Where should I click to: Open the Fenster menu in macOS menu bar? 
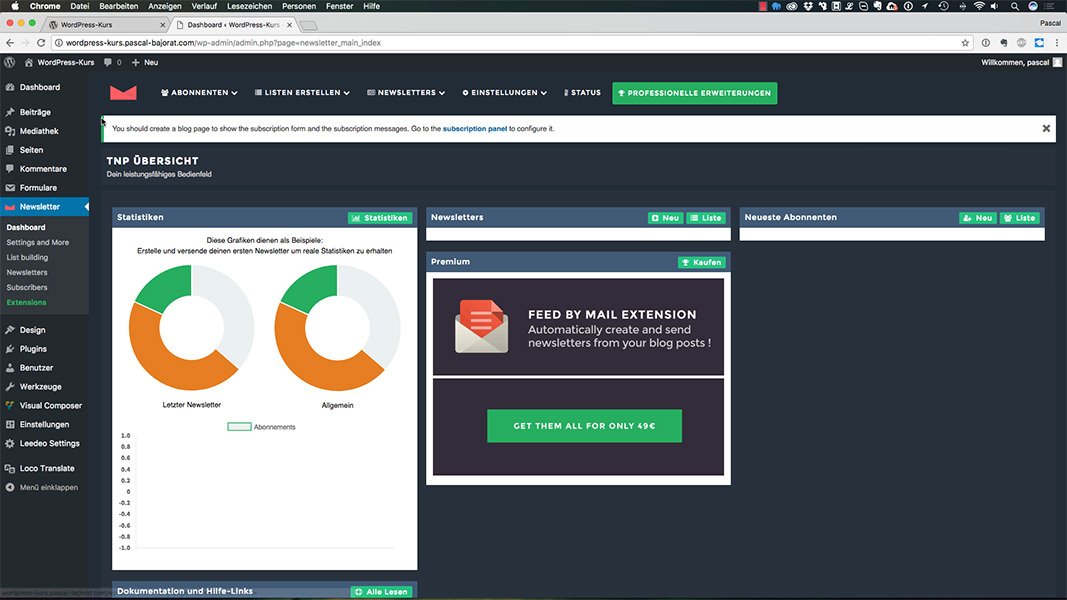[x=340, y=6]
